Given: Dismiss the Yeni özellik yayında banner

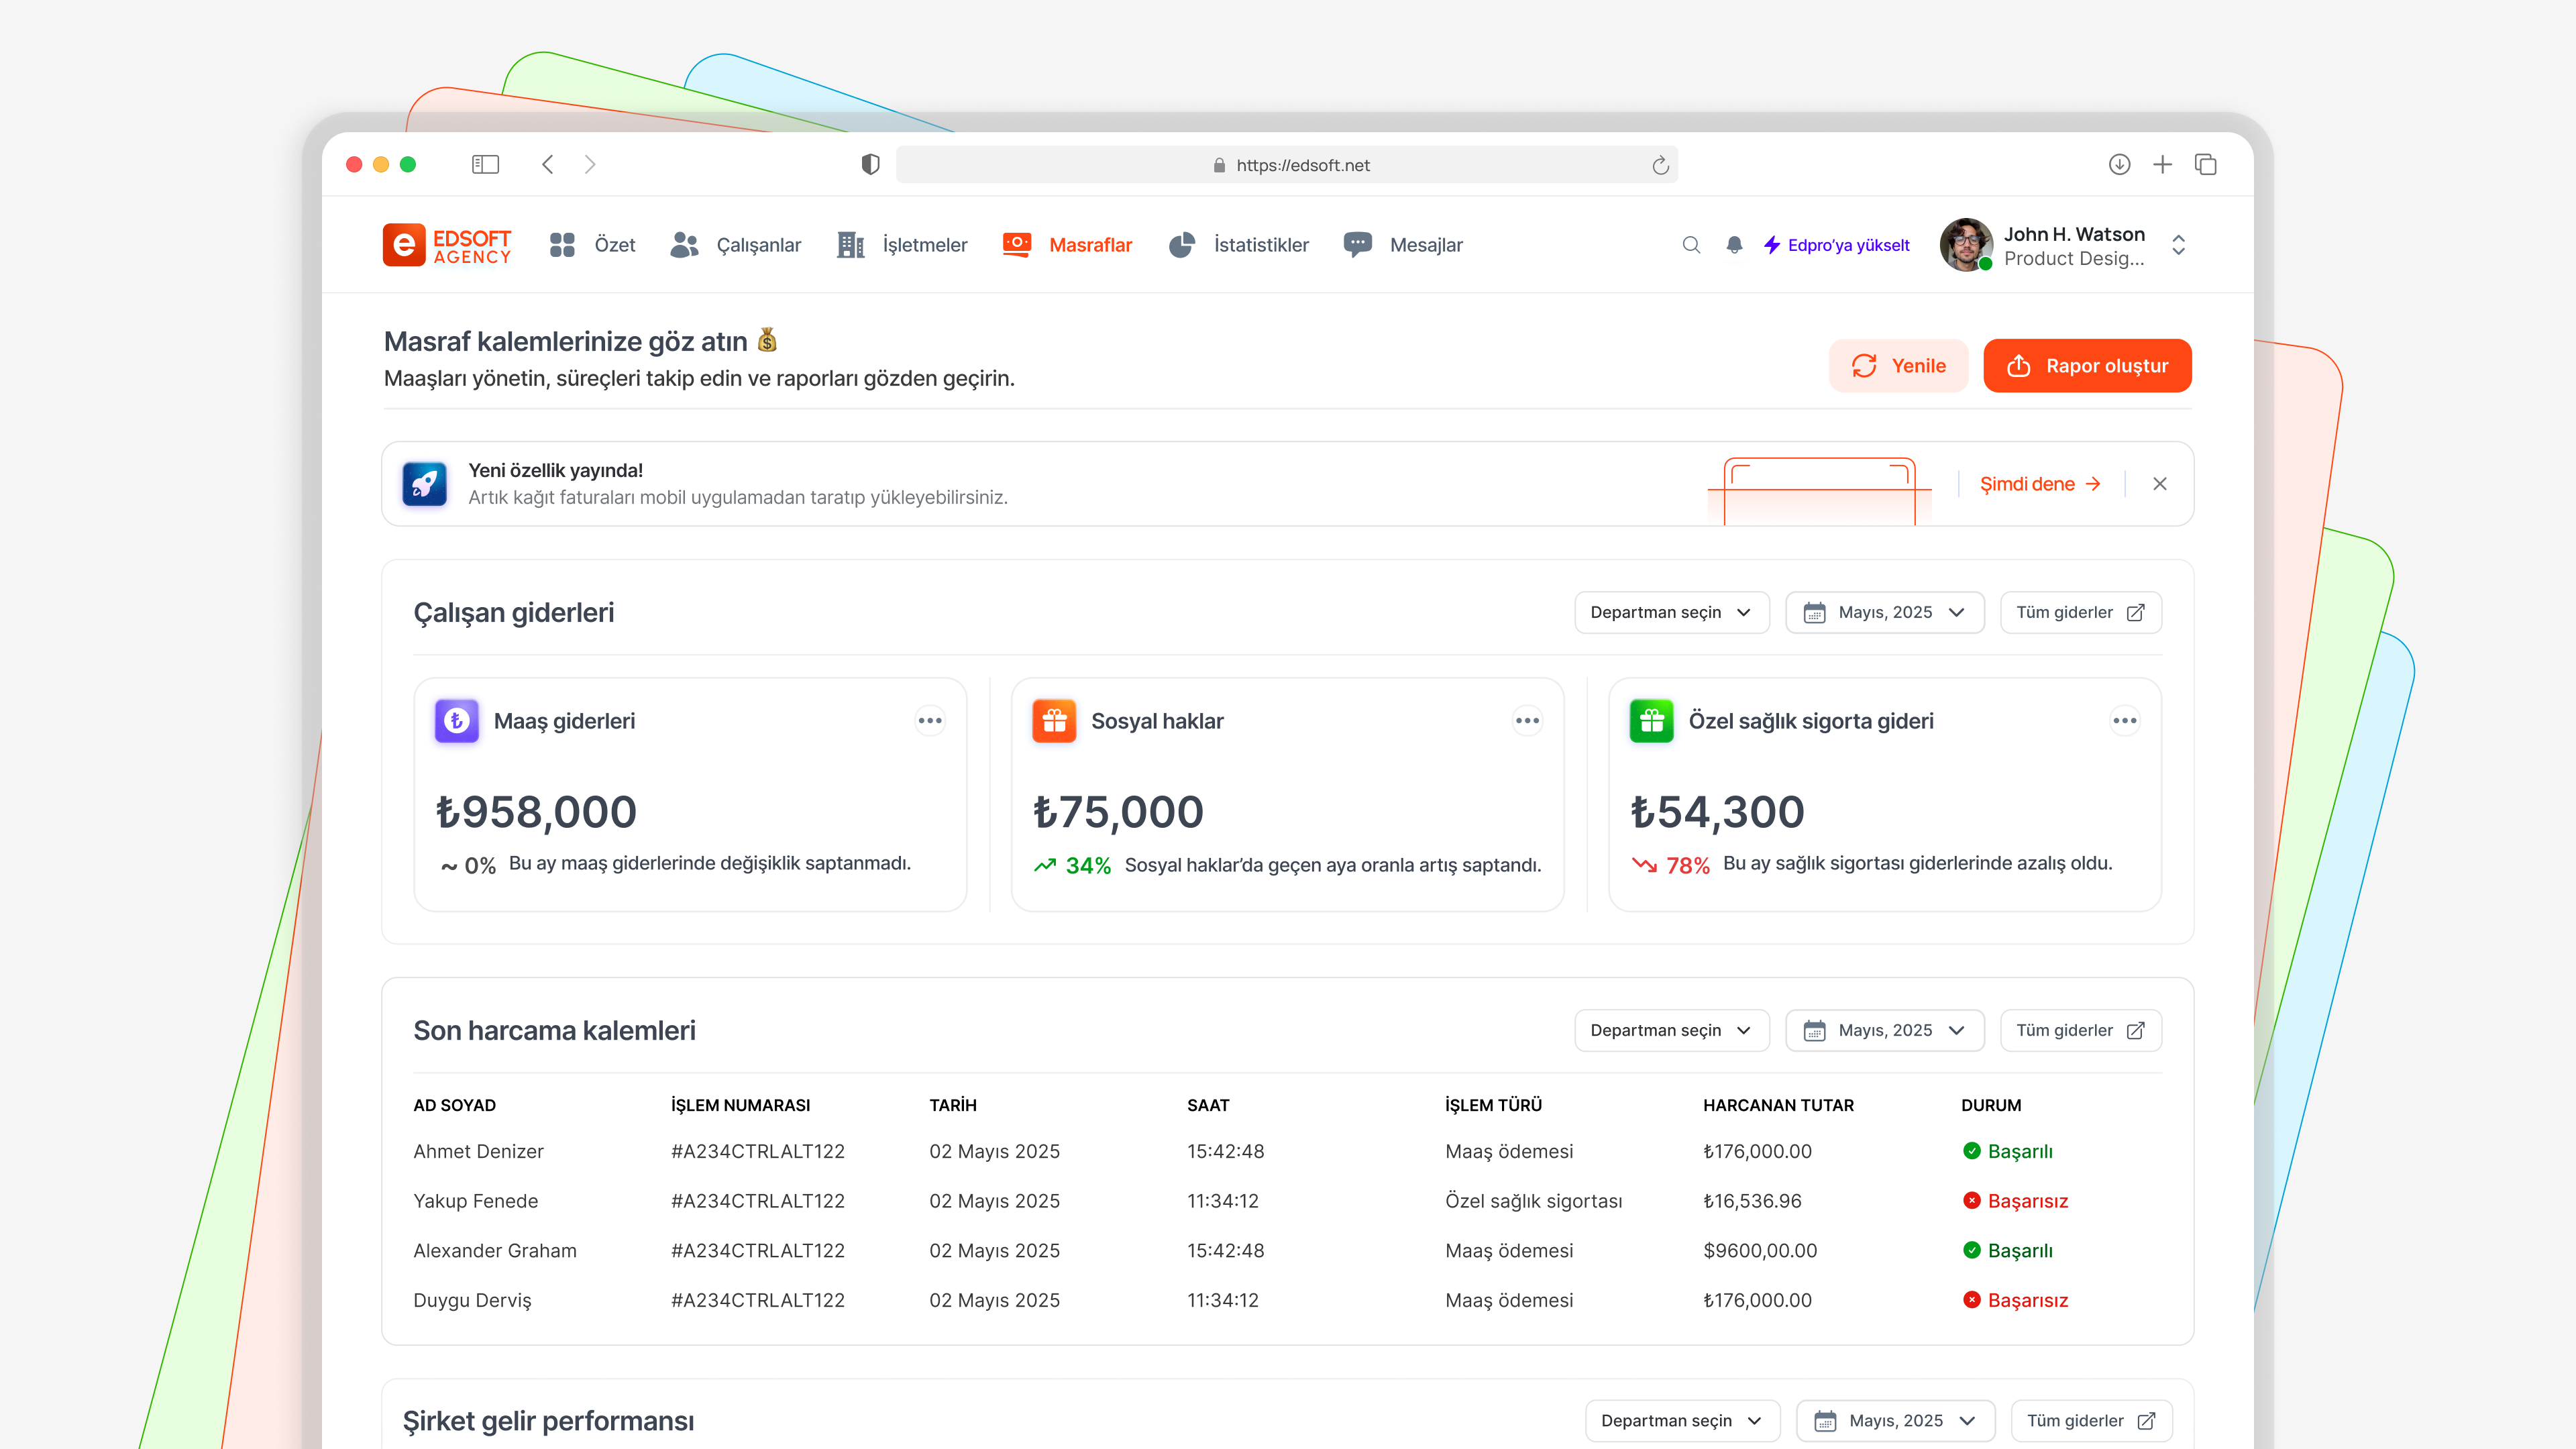Looking at the screenshot, I should [x=2160, y=484].
